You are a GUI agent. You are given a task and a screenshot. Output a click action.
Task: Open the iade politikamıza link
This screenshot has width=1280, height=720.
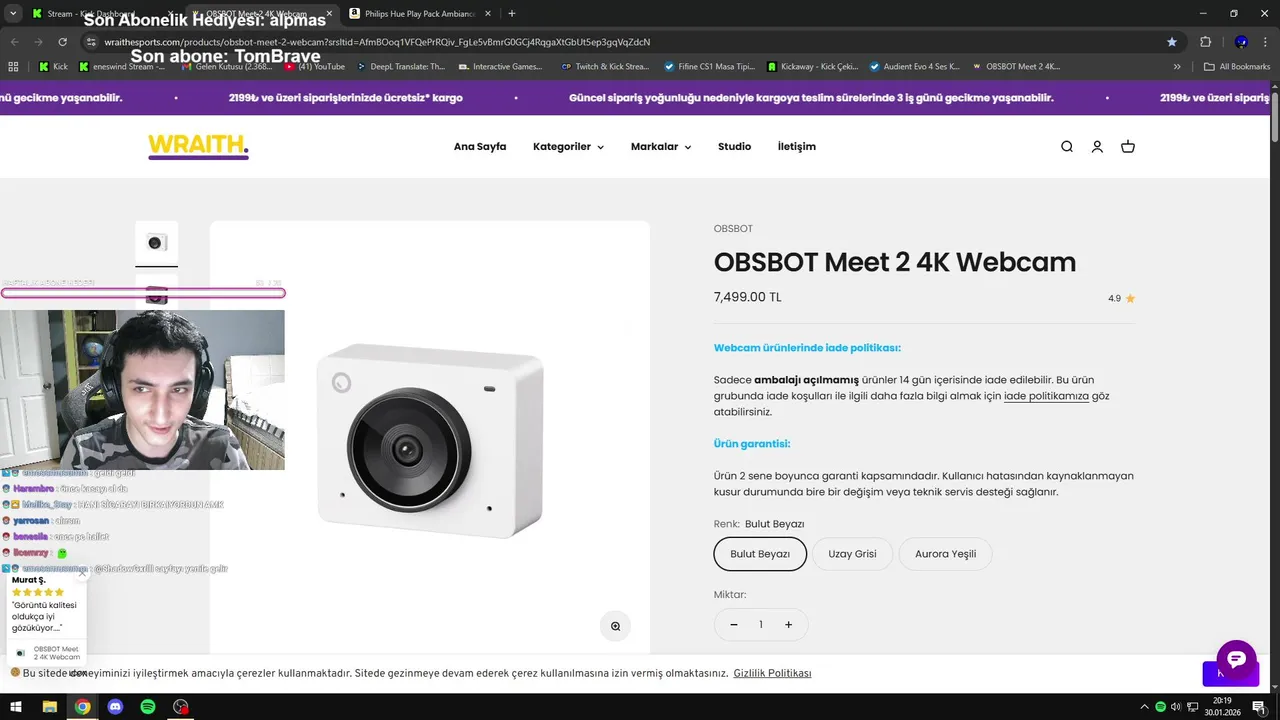pyautogui.click(x=1046, y=396)
